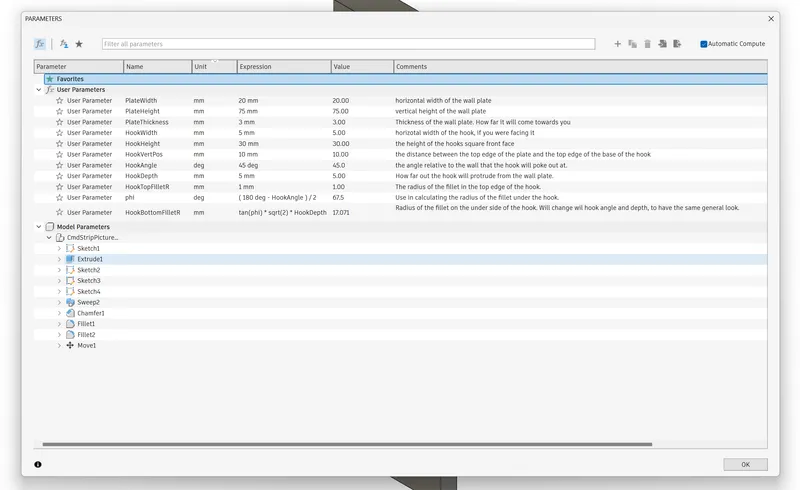The image size is (800, 490).
Task: Click the add user parameter plus icon
Action: (x=618, y=44)
